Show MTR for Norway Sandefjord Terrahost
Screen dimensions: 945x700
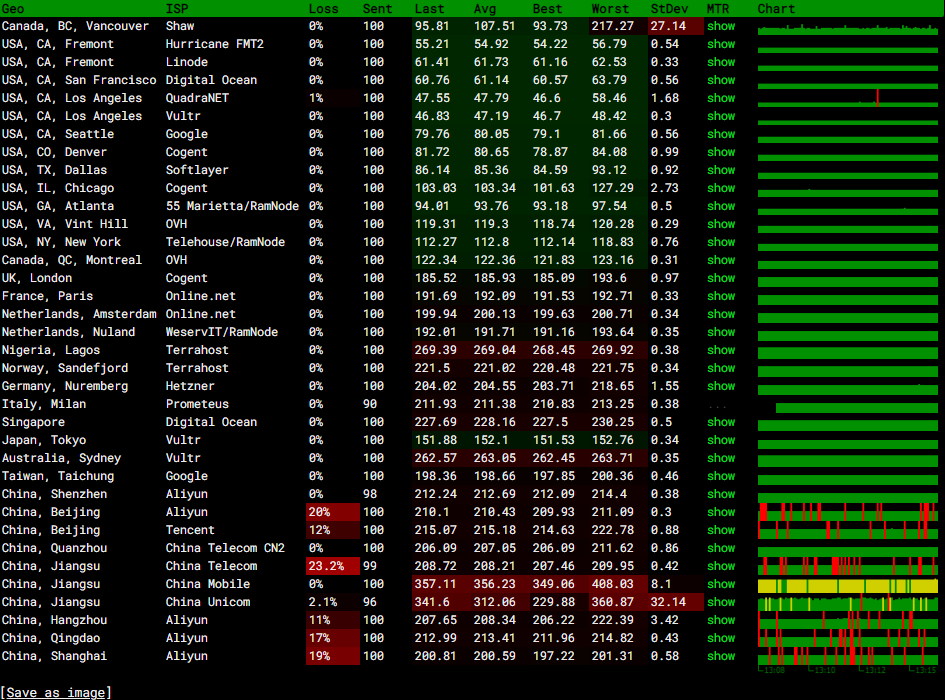click(x=721, y=368)
